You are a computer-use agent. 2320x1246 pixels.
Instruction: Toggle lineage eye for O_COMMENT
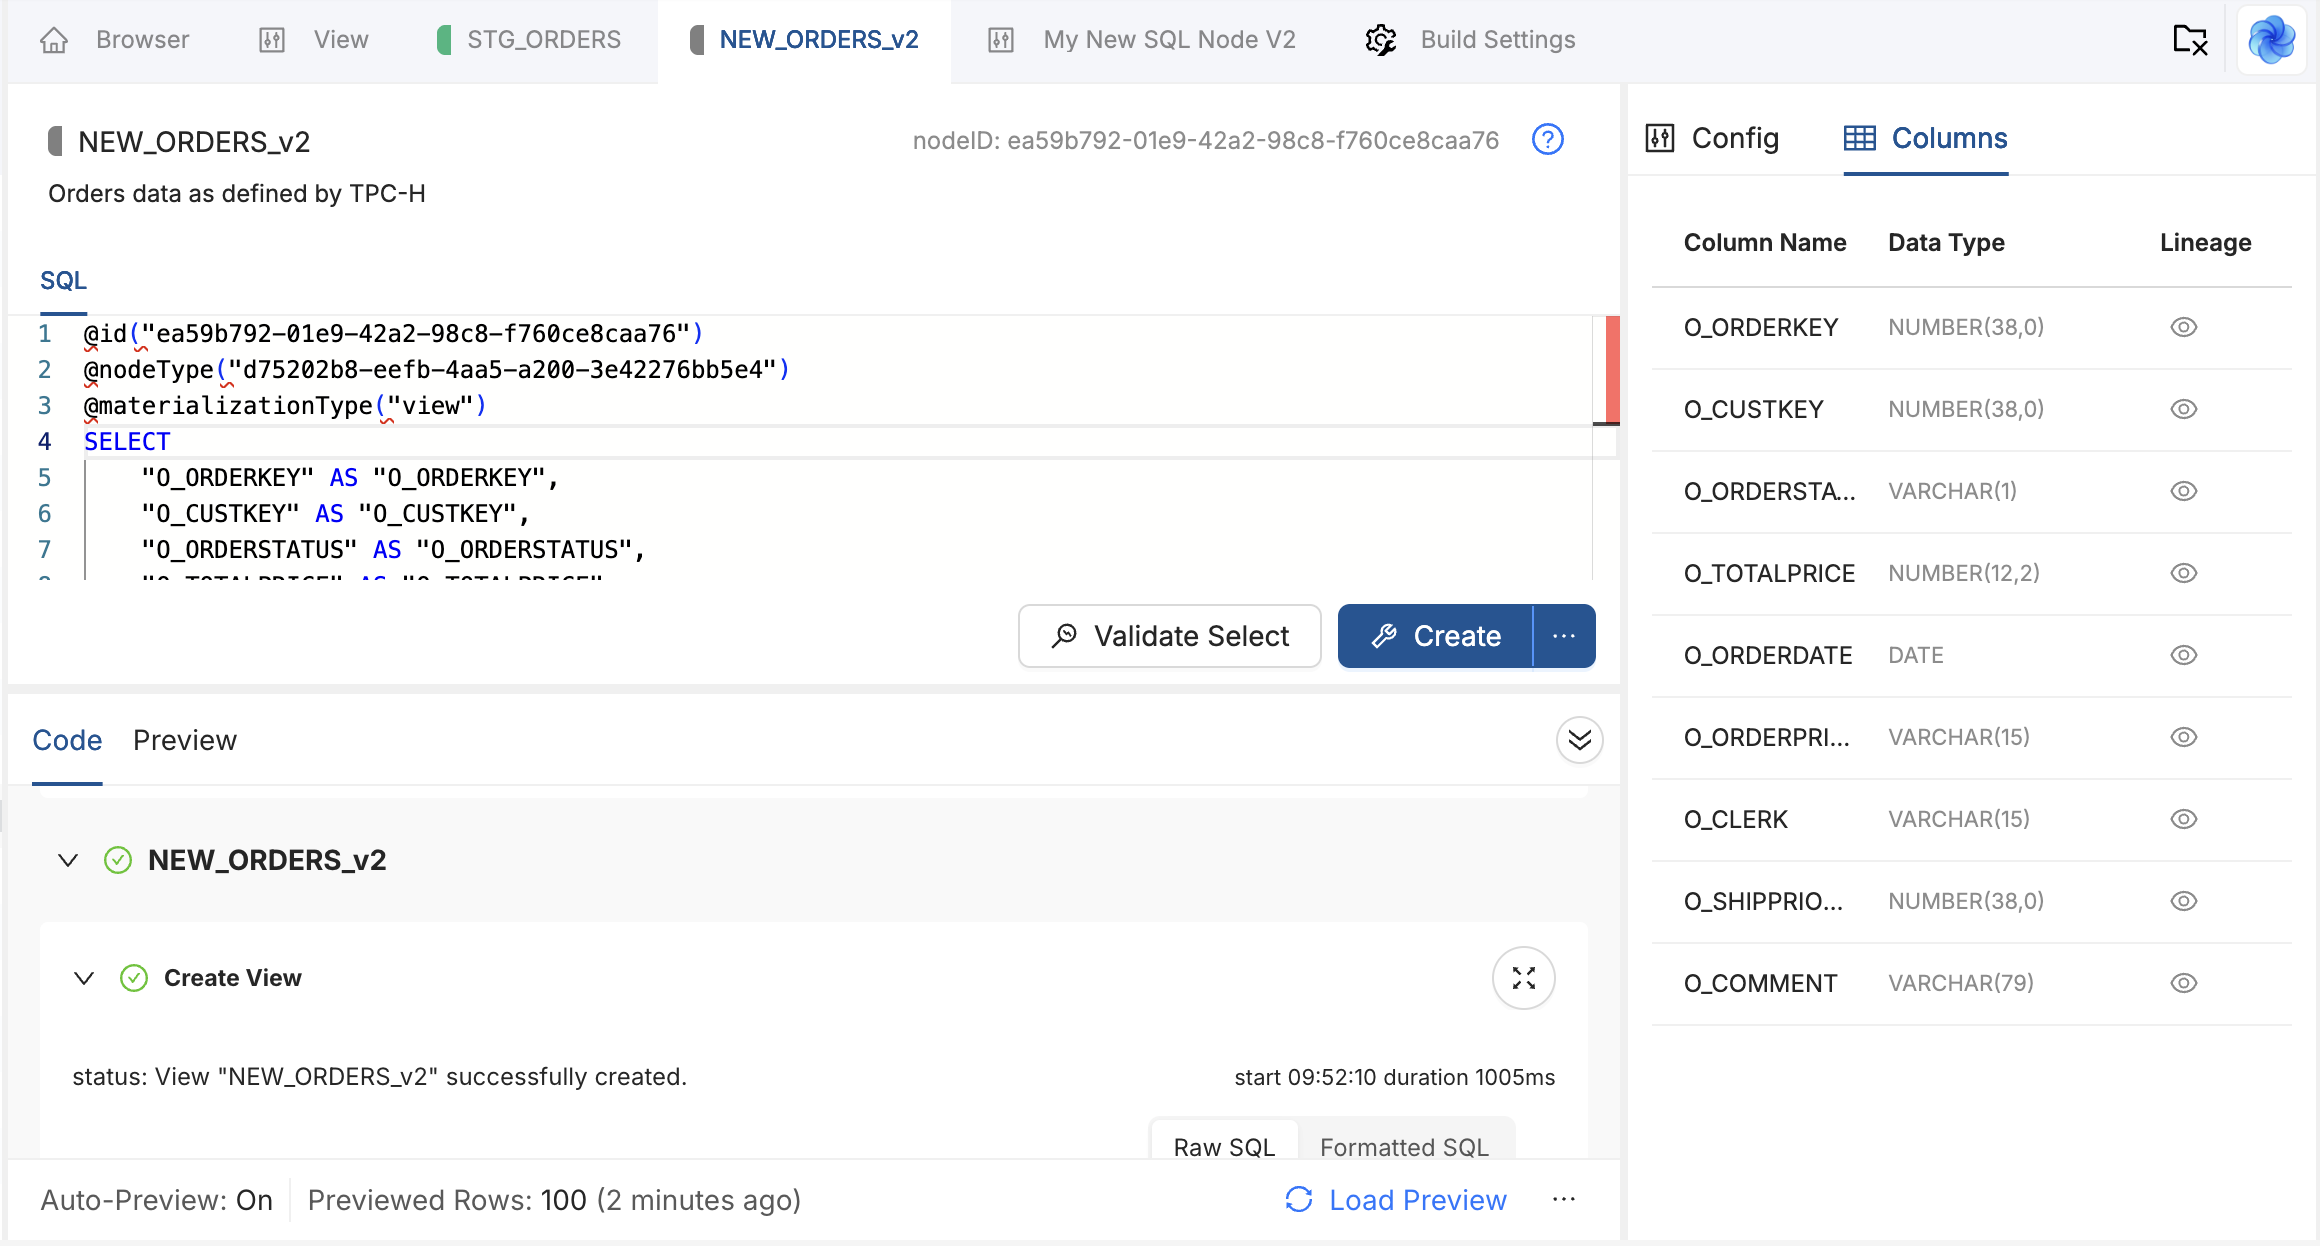pyautogui.click(x=2183, y=983)
